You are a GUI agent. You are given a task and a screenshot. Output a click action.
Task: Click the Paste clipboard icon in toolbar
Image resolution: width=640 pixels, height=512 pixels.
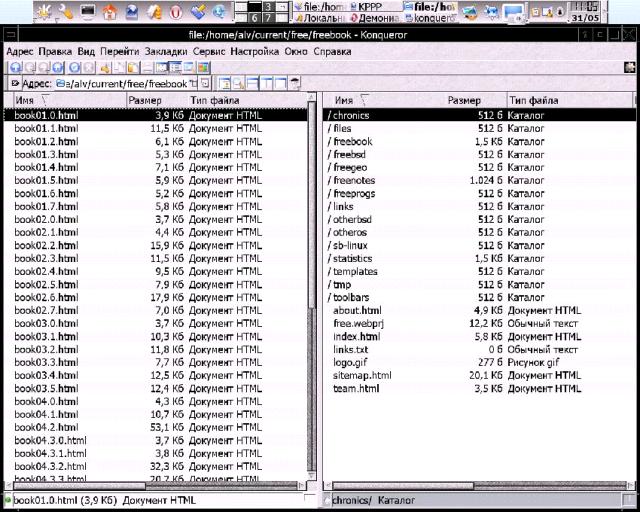pyautogui.click(x=133, y=67)
